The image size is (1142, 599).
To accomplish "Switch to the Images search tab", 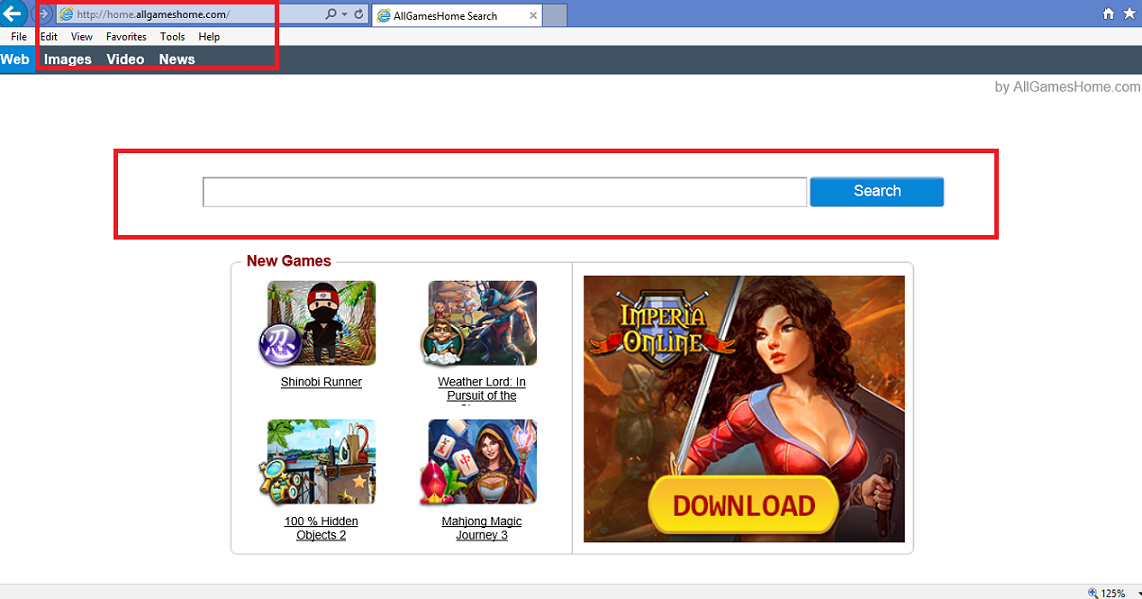I will point(68,59).
